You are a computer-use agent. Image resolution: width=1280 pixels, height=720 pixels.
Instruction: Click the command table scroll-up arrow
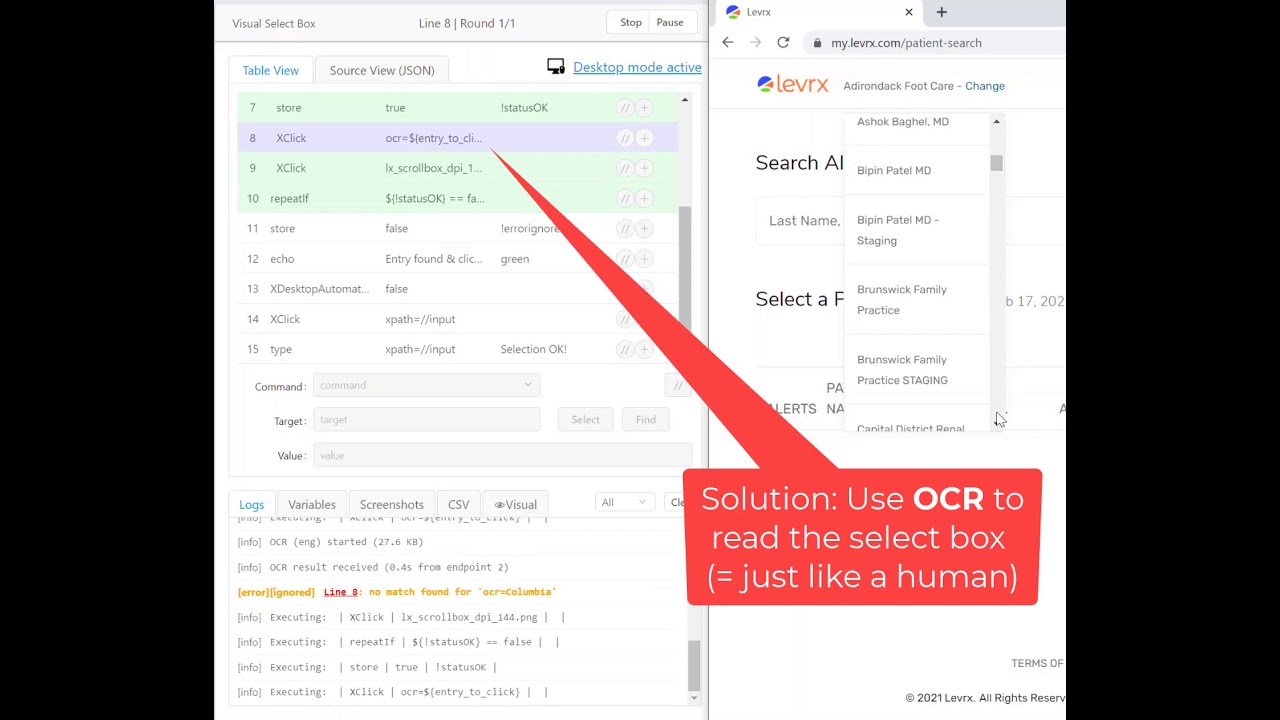pyautogui.click(x=685, y=100)
